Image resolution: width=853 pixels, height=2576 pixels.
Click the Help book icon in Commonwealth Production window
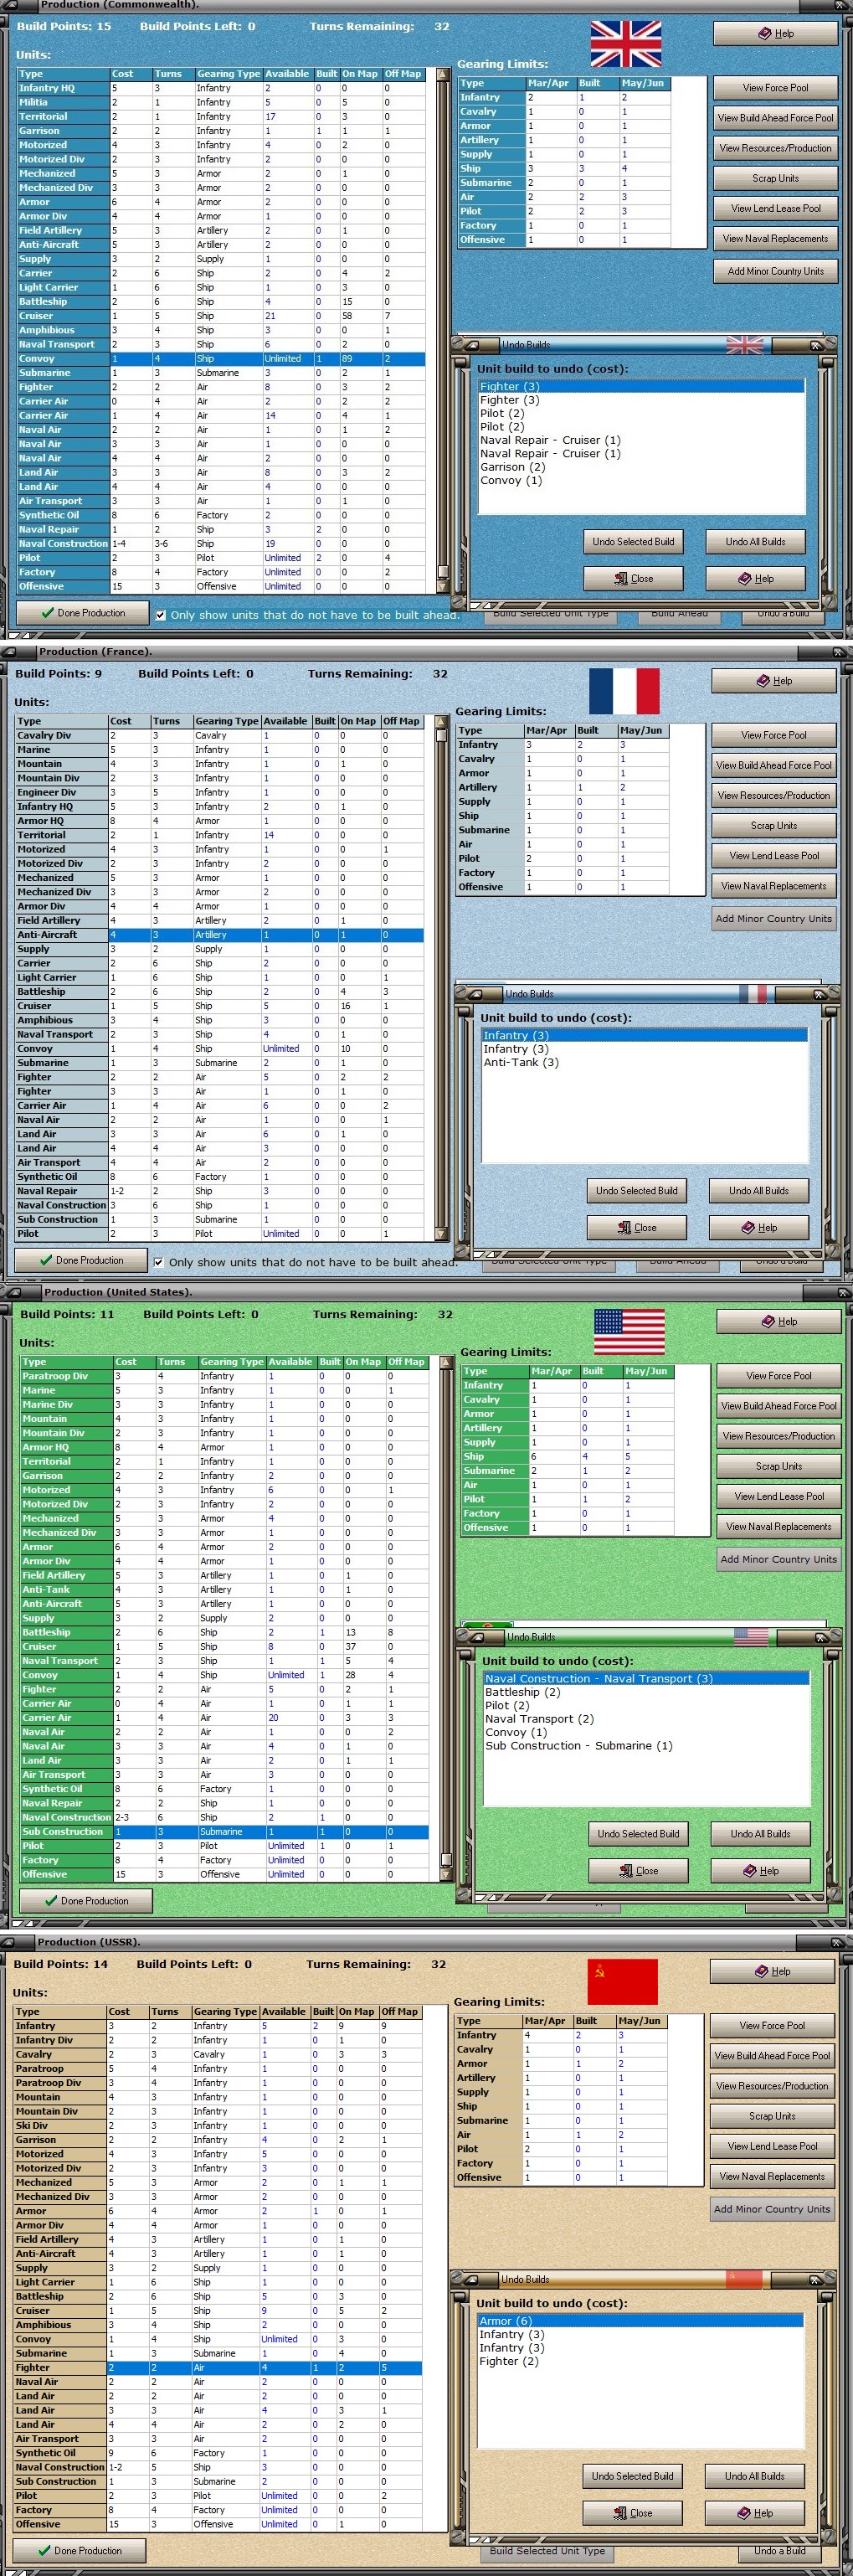click(x=765, y=34)
